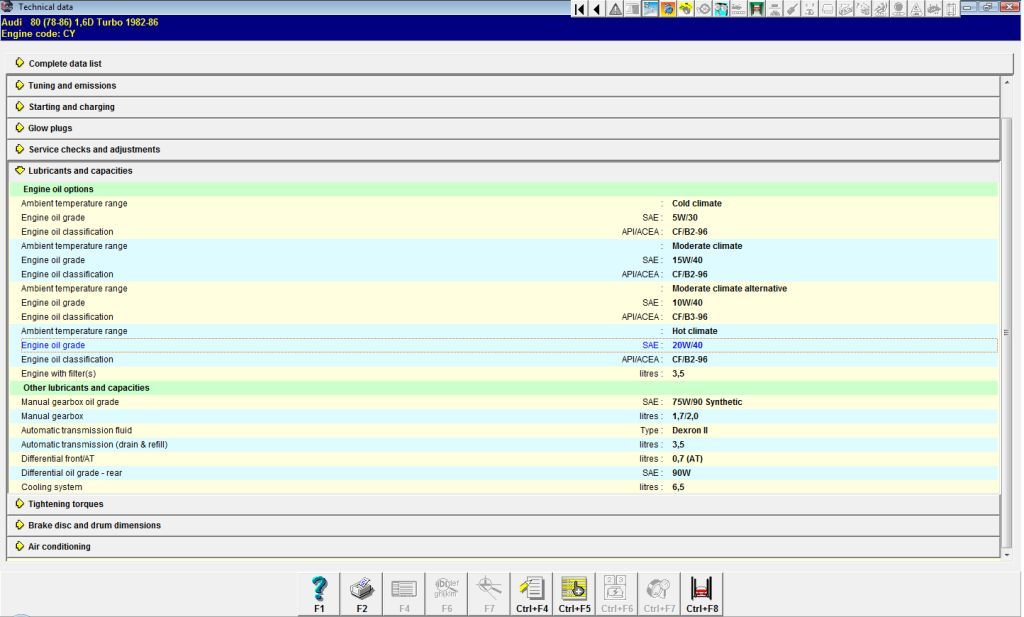Click the greyed Ctrl+F7 parts search button
The width and height of the screenshot is (1024, 617).
(x=659, y=593)
